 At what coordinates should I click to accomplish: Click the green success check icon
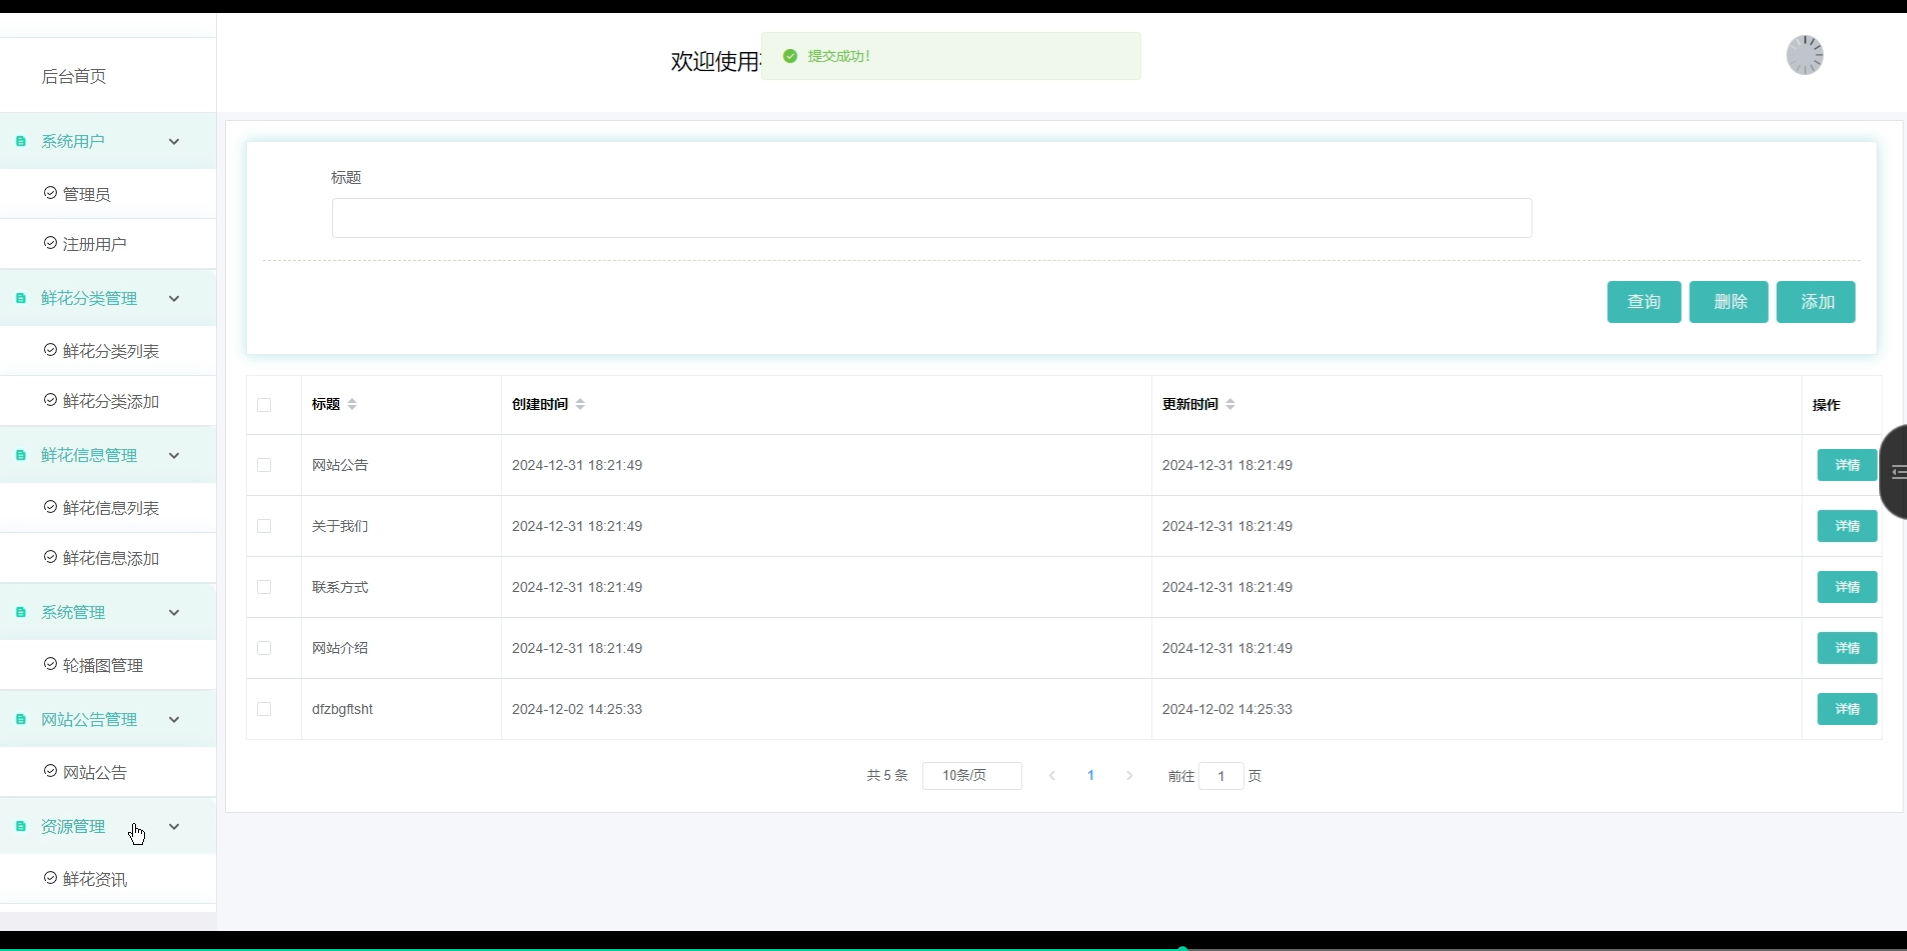pyautogui.click(x=790, y=56)
